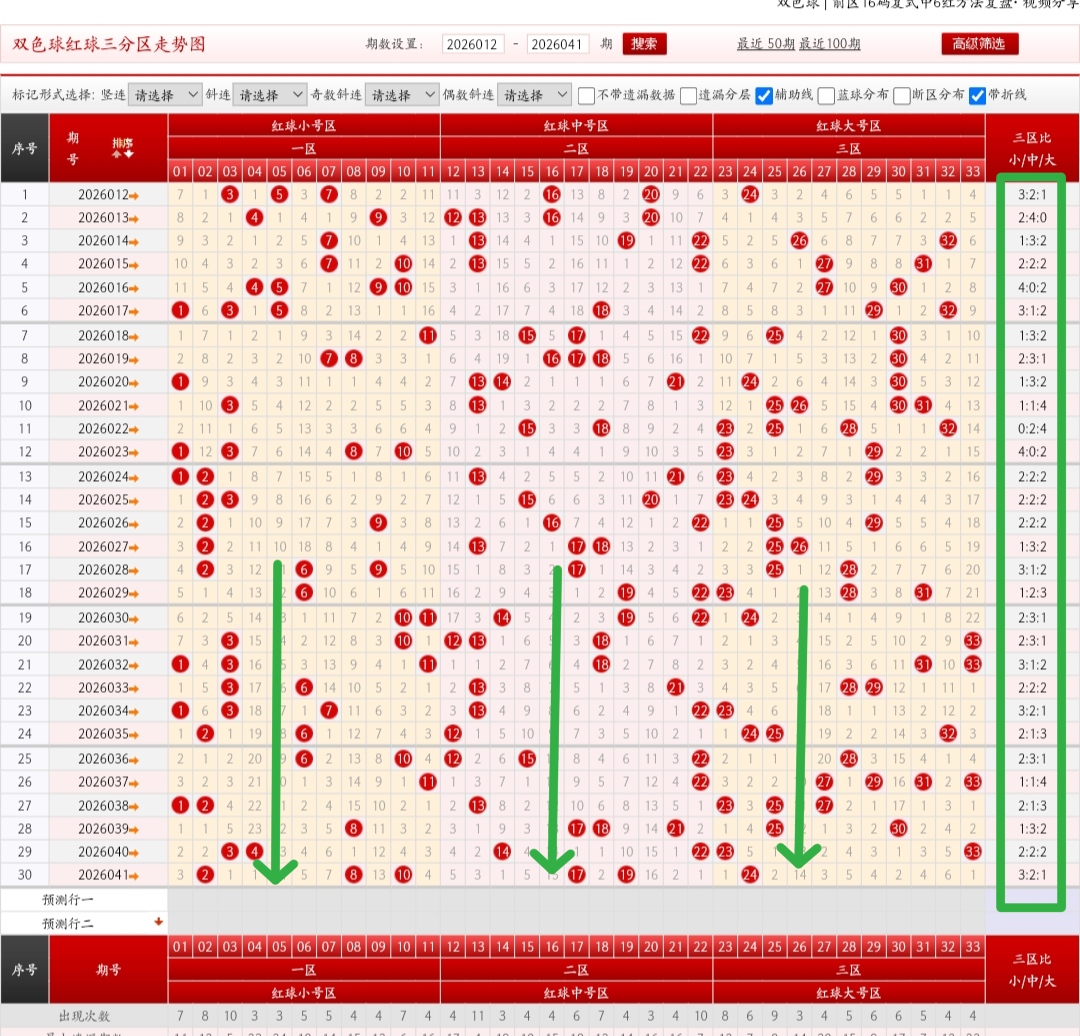Screen dimensions: 1080x1036
Task: Select red ball 11 in row 2026018
Action: click(428, 335)
